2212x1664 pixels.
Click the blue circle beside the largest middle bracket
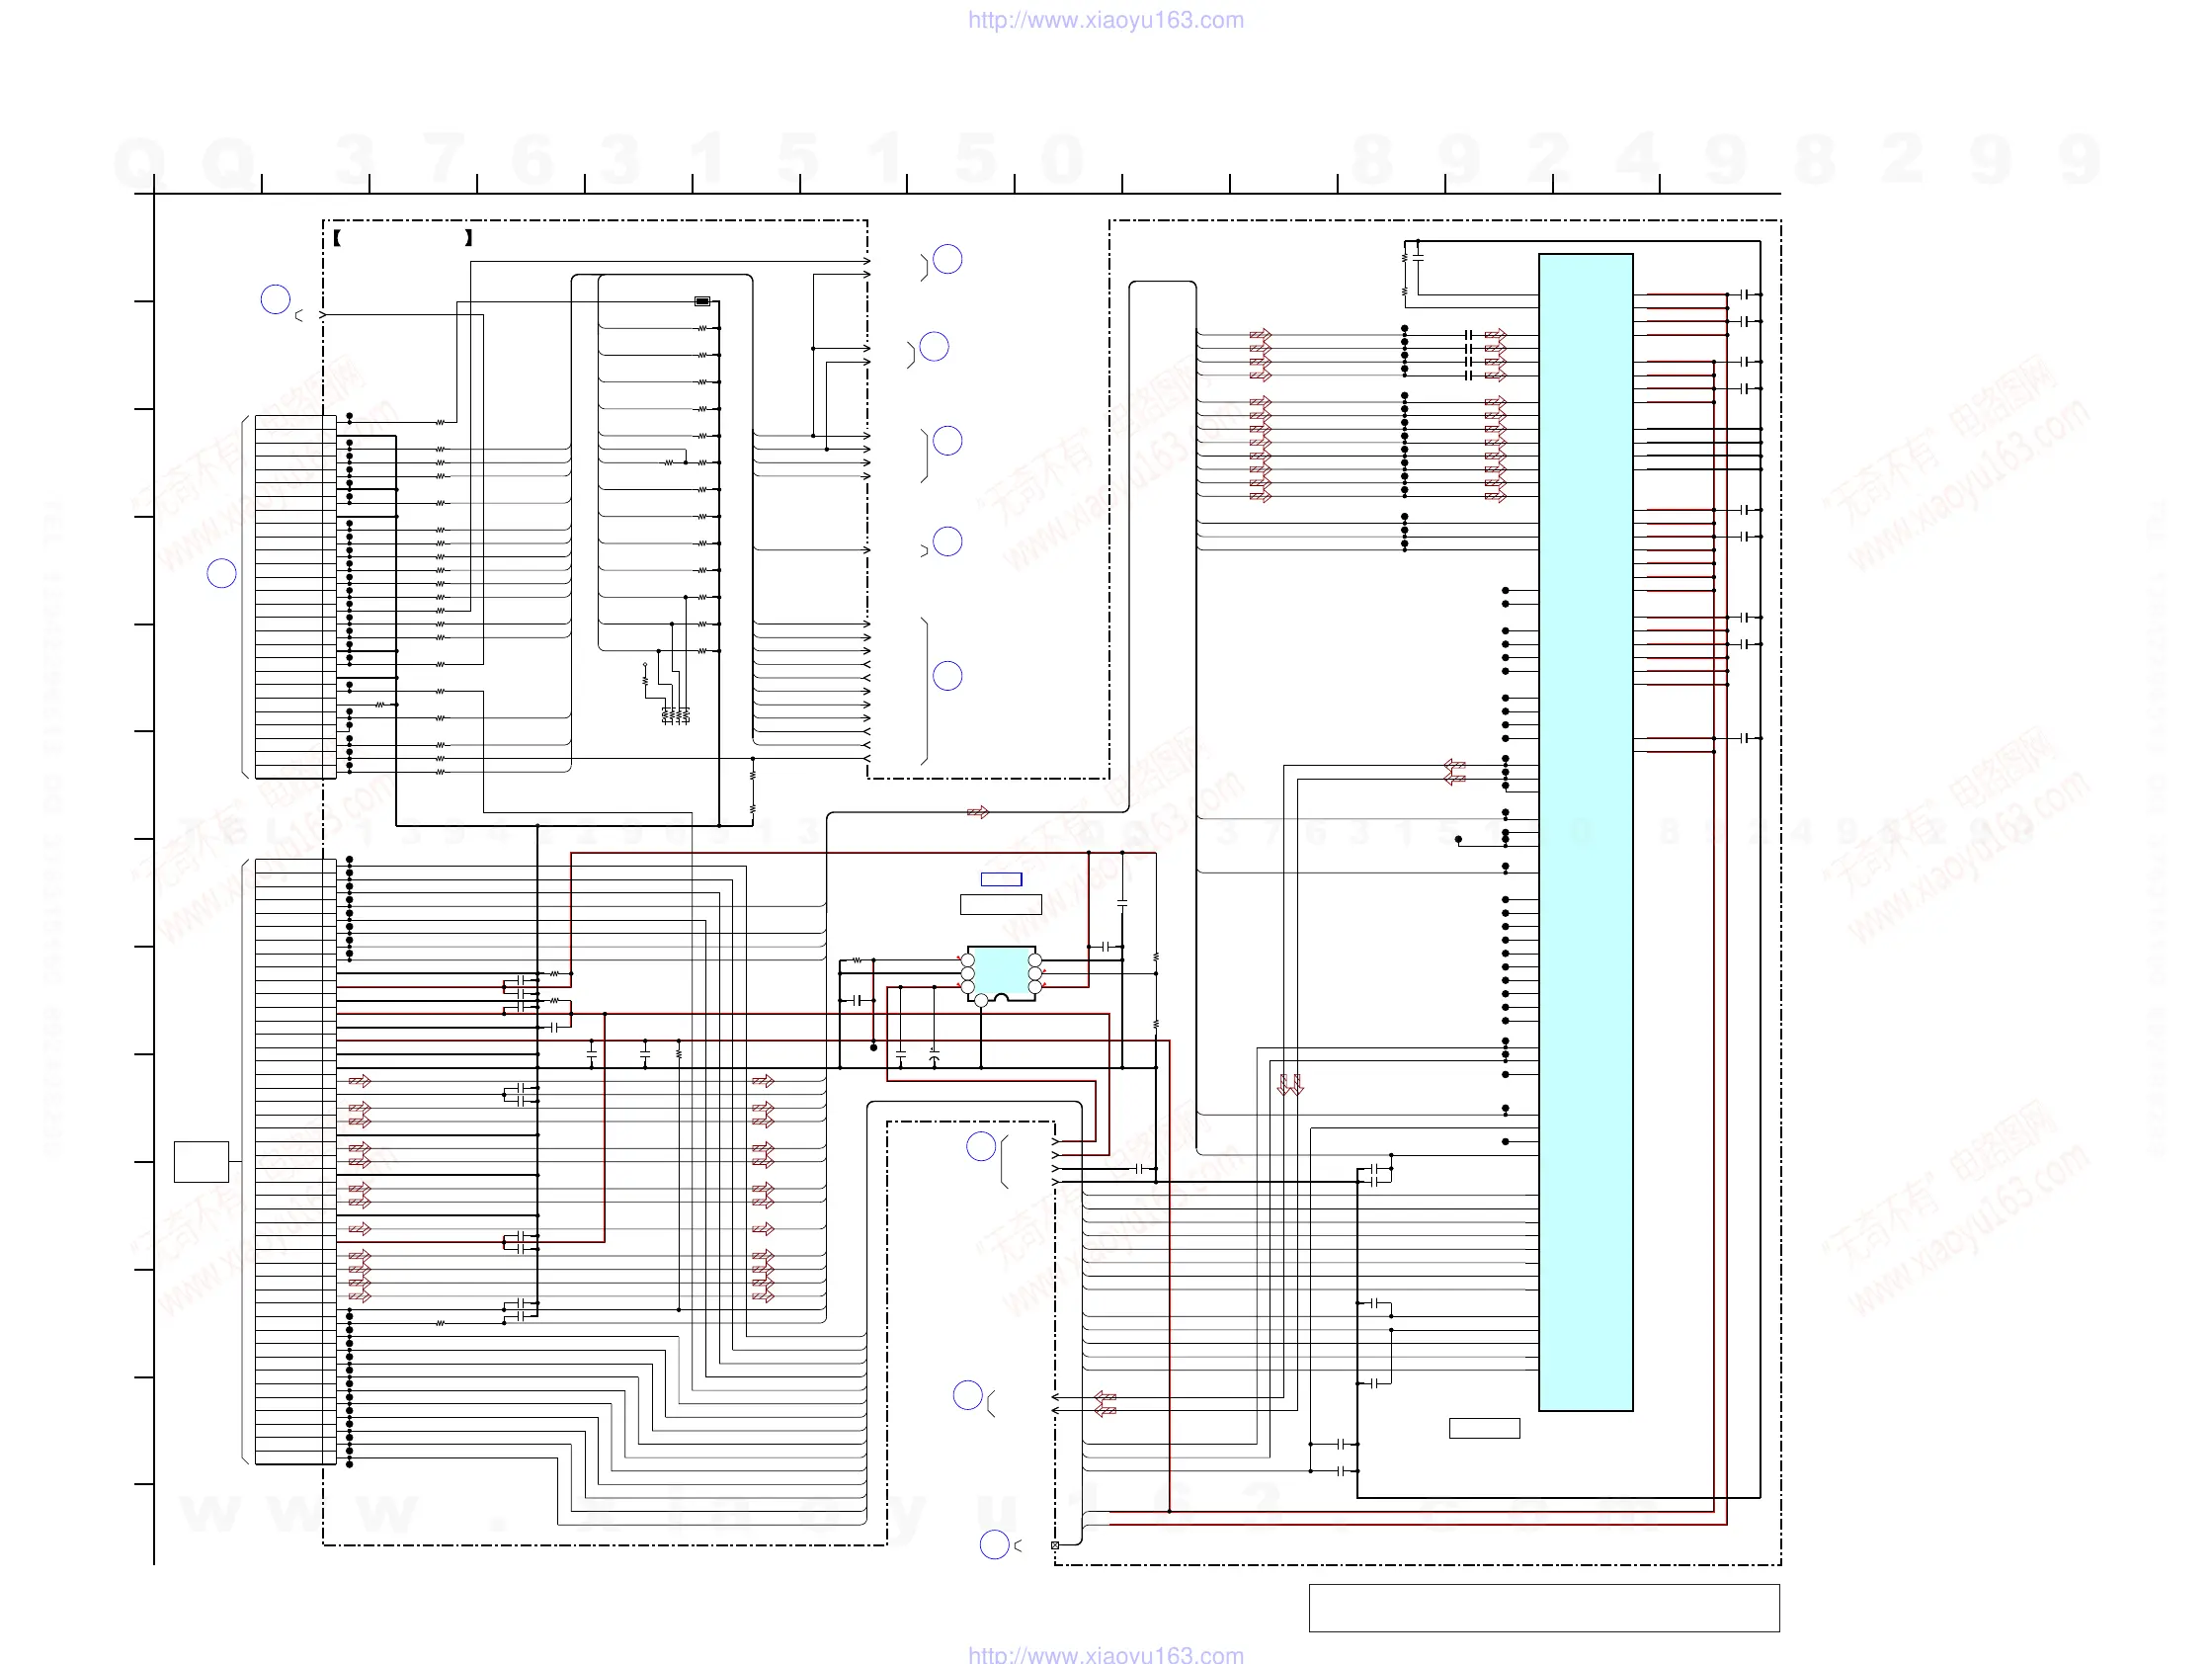click(x=947, y=676)
